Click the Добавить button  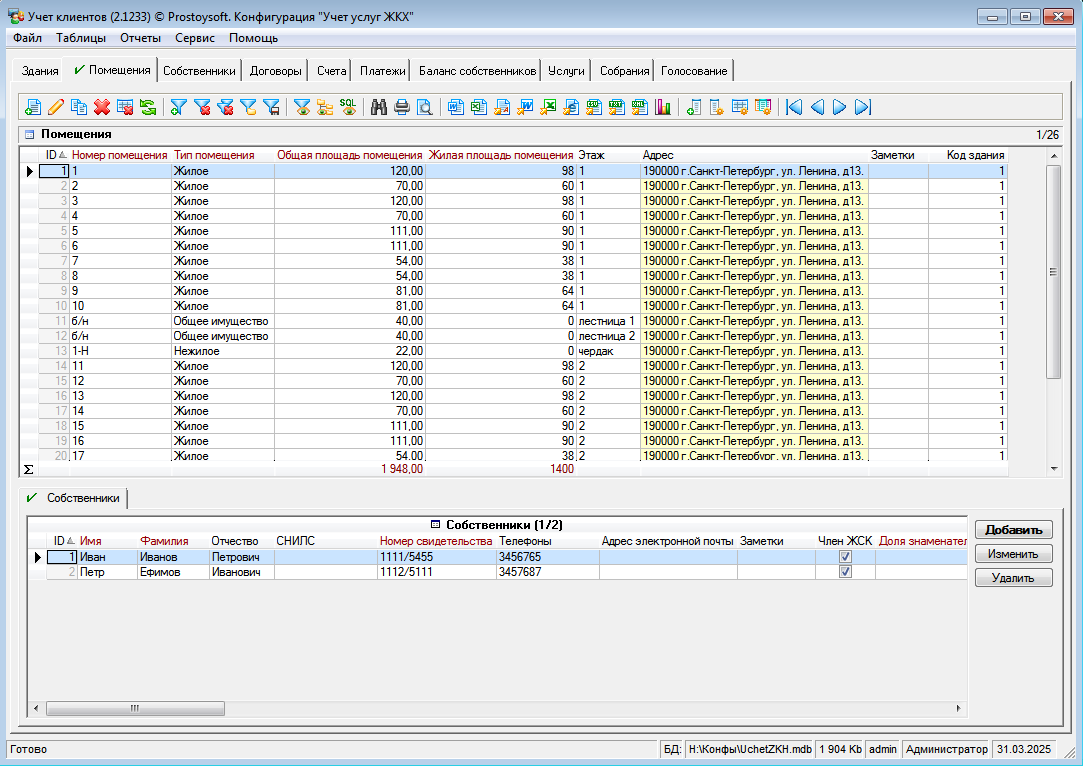pos(1013,530)
